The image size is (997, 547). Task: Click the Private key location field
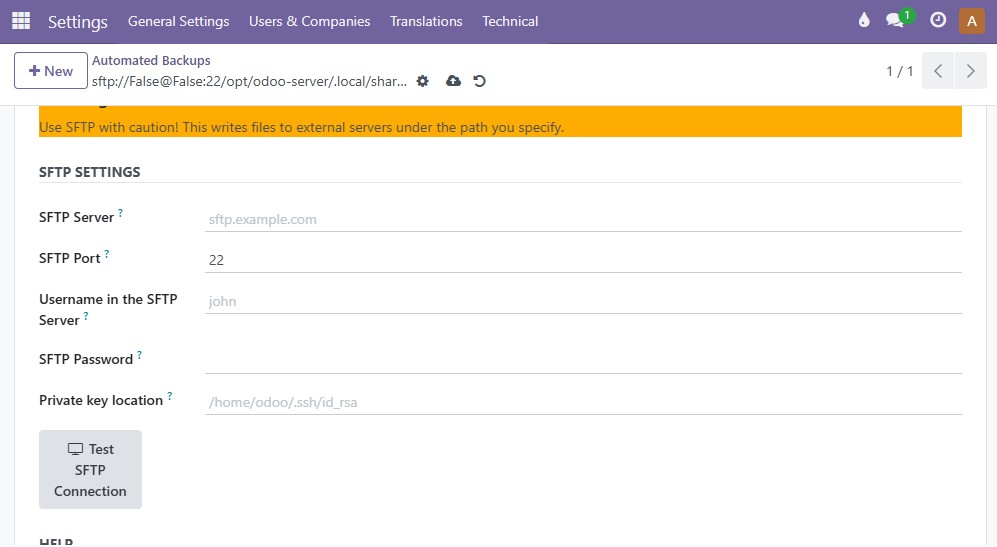[x=582, y=403]
